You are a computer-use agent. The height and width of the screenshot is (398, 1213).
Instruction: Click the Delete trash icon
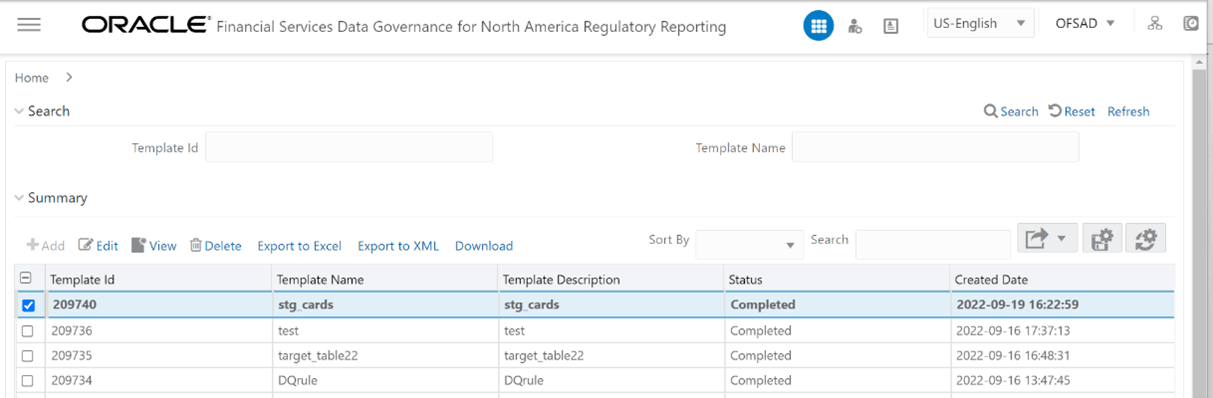[x=196, y=245]
